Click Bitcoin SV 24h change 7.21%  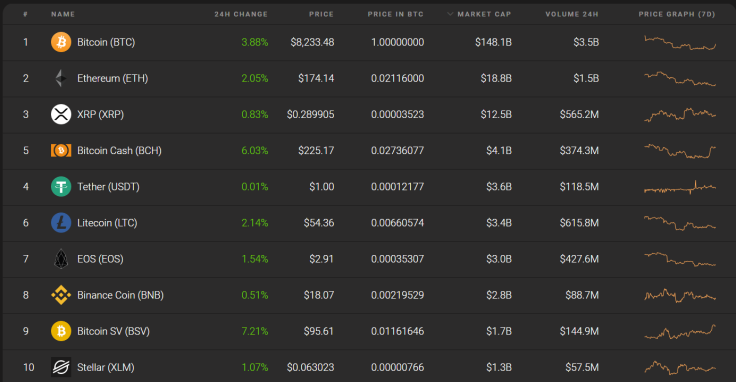click(255, 331)
